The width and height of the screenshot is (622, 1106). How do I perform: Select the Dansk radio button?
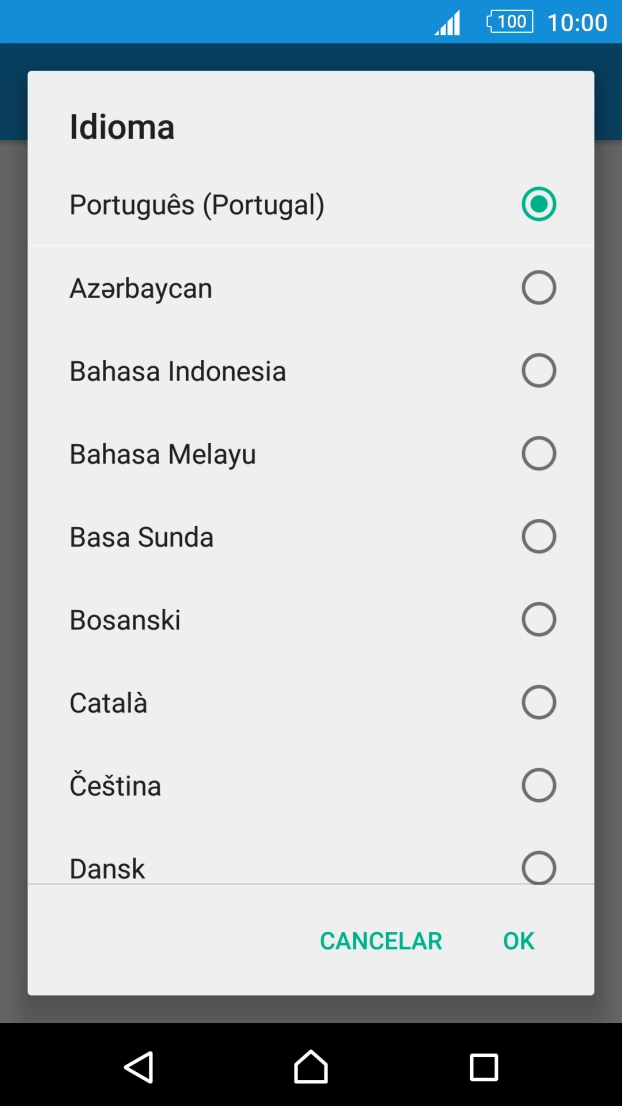pyautogui.click(x=538, y=866)
